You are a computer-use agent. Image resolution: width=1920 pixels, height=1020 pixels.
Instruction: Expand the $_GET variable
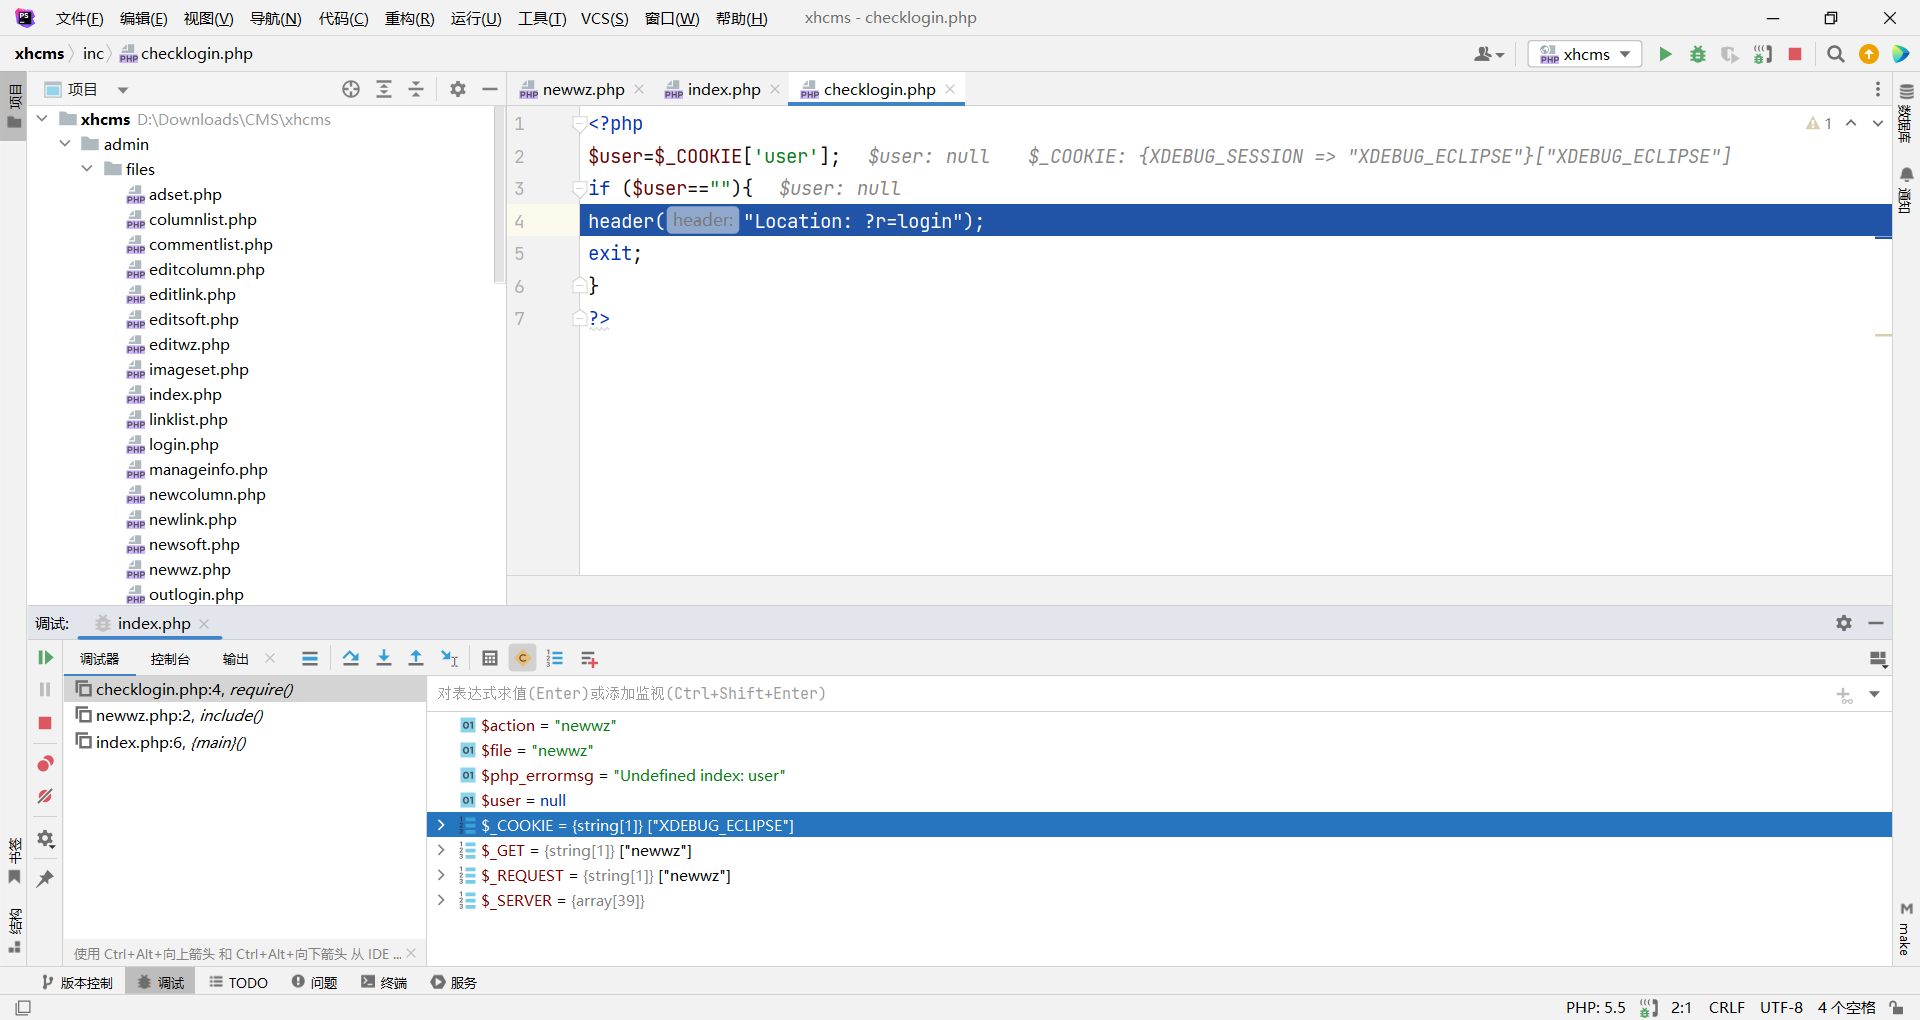[x=441, y=850]
